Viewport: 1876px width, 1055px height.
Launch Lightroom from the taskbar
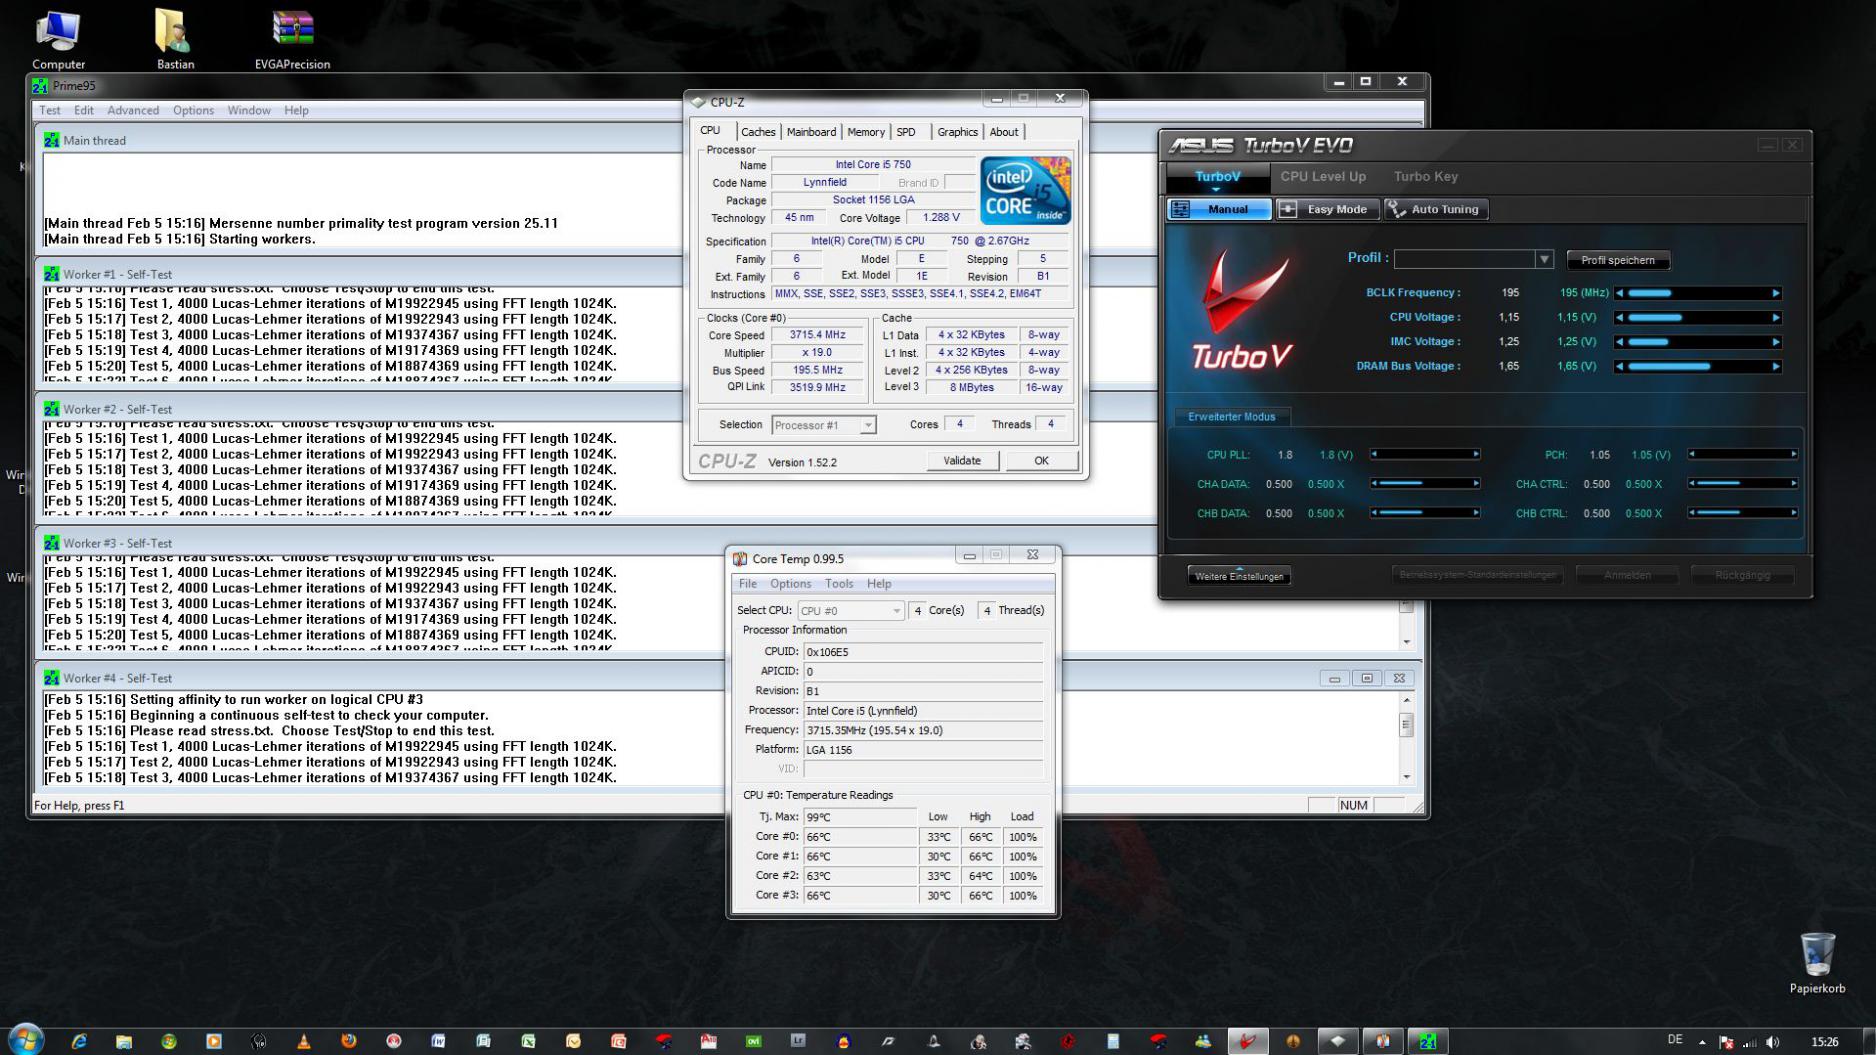click(798, 1041)
